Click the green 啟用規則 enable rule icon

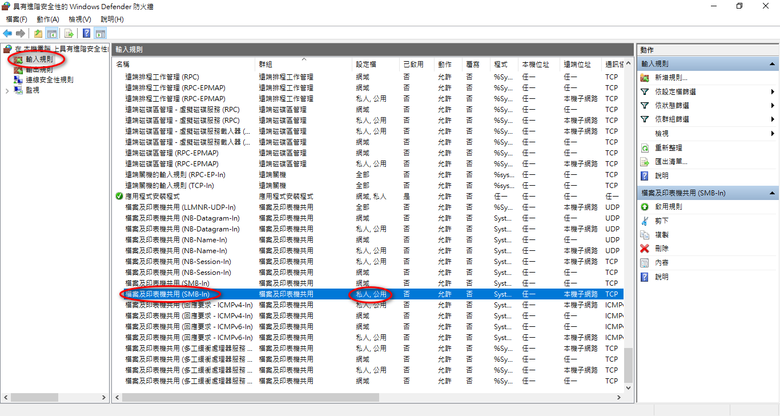click(x=645, y=207)
